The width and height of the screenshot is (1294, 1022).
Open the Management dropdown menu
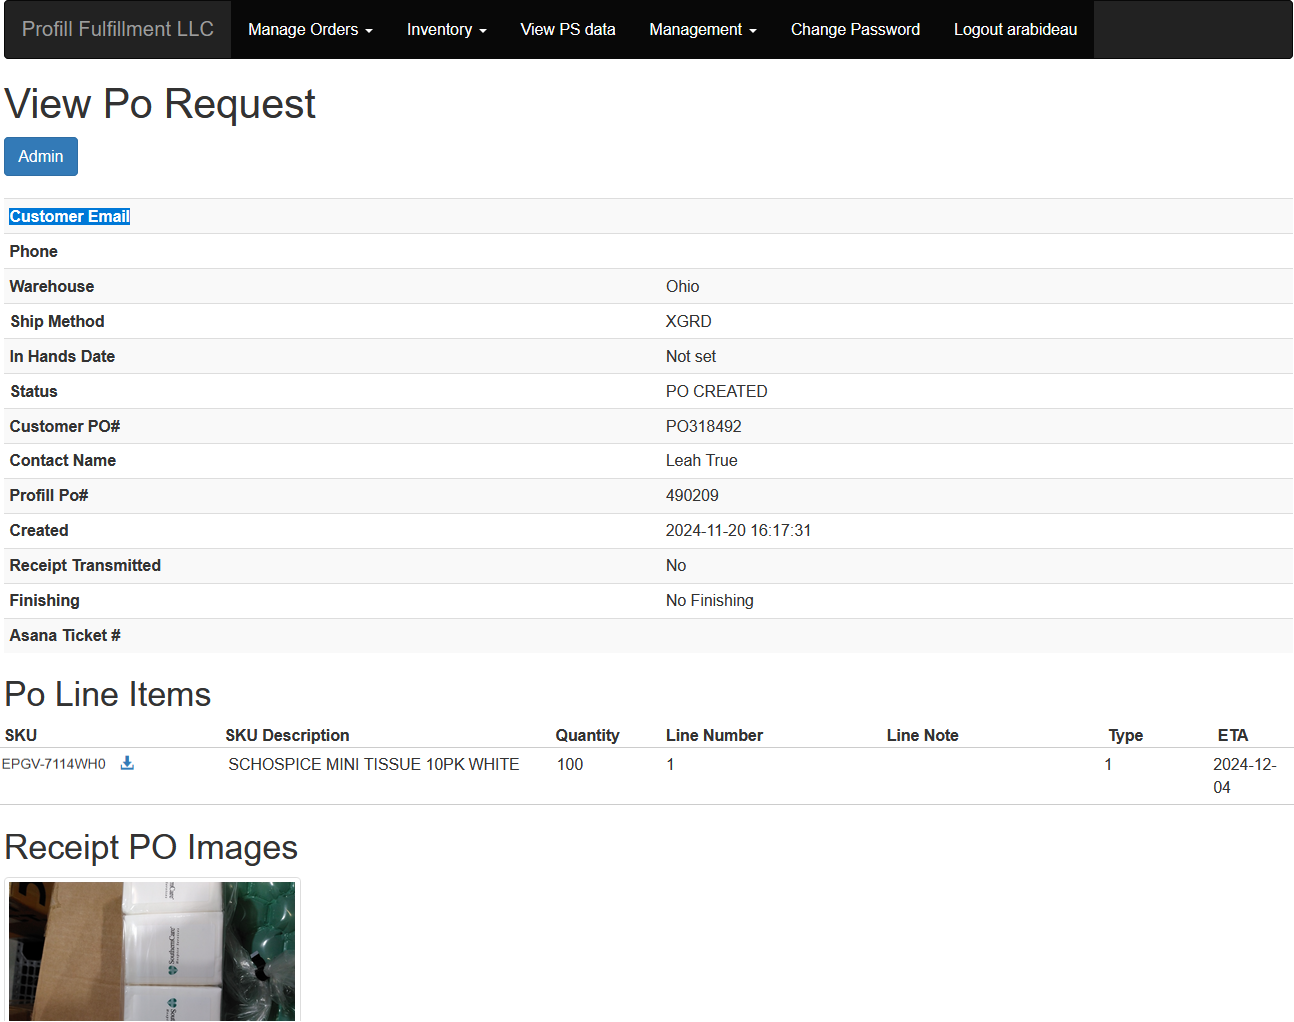coord(702,29)
